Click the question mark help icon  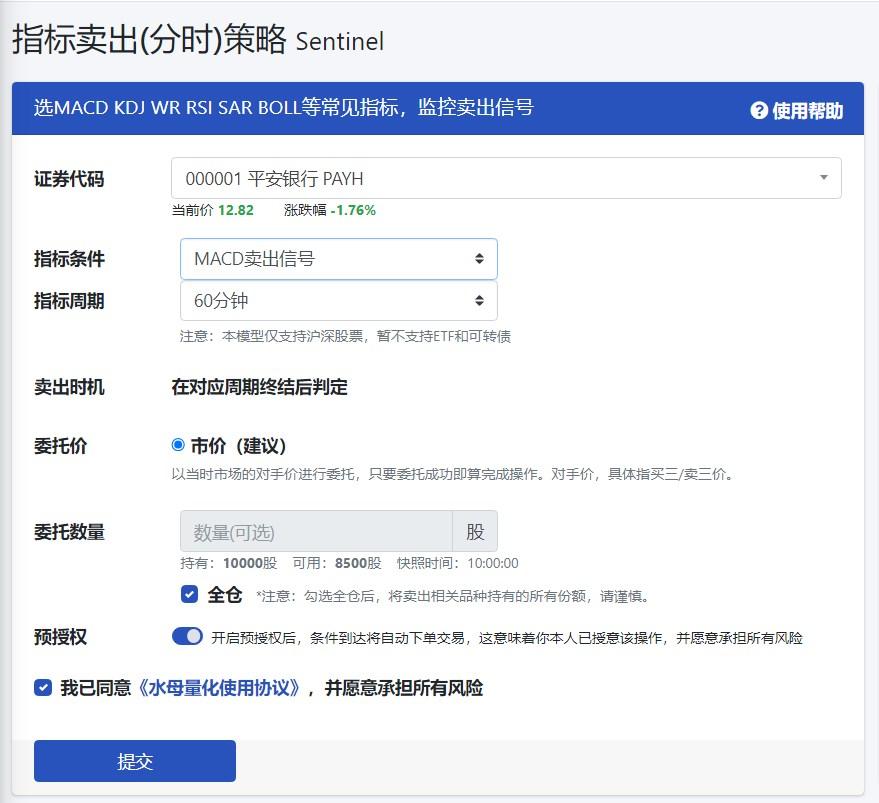click(x=762, y=110)
